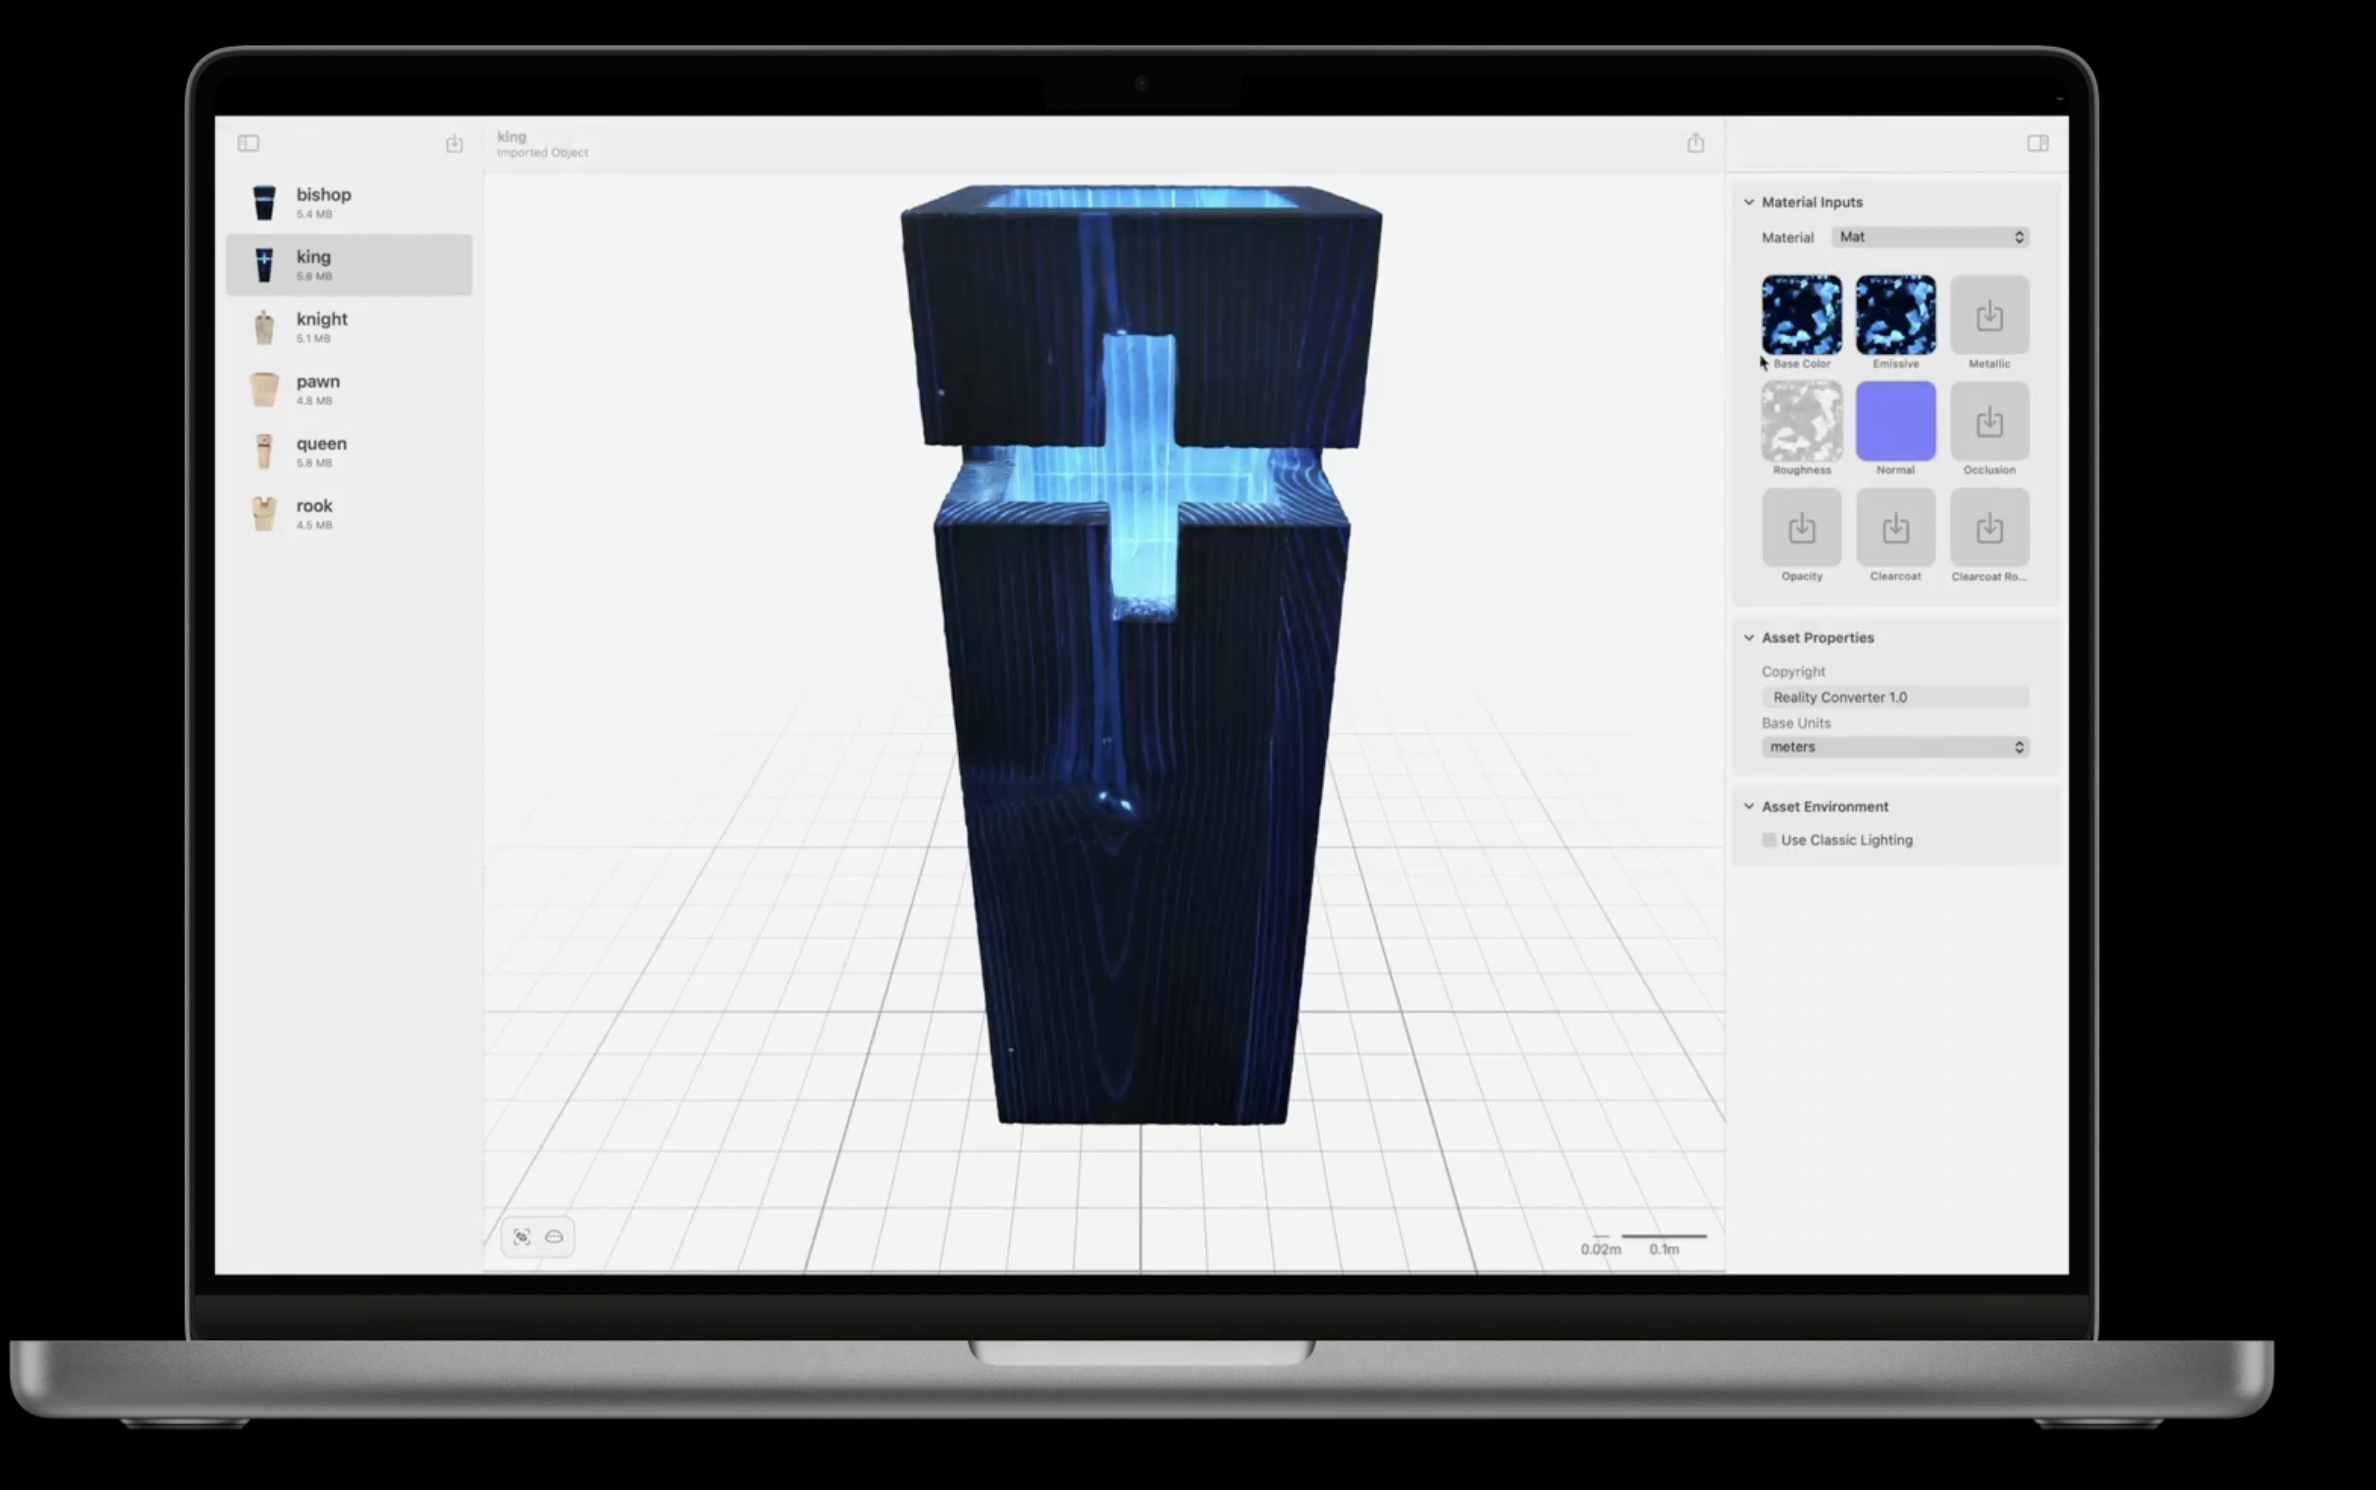The width and height of the screenshot is (2376, 1490).
Task: Toggle the left sidebar panel icon
Action: (248, 144)
